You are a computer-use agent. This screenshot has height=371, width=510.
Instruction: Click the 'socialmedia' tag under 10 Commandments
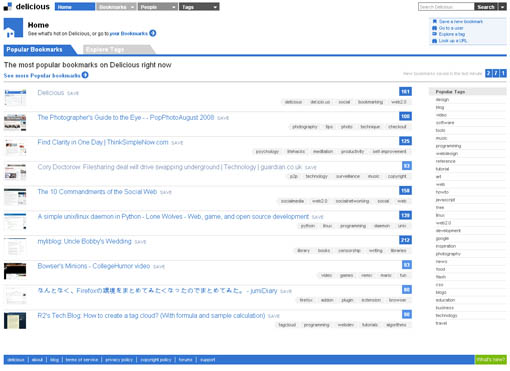coord(292,201)
